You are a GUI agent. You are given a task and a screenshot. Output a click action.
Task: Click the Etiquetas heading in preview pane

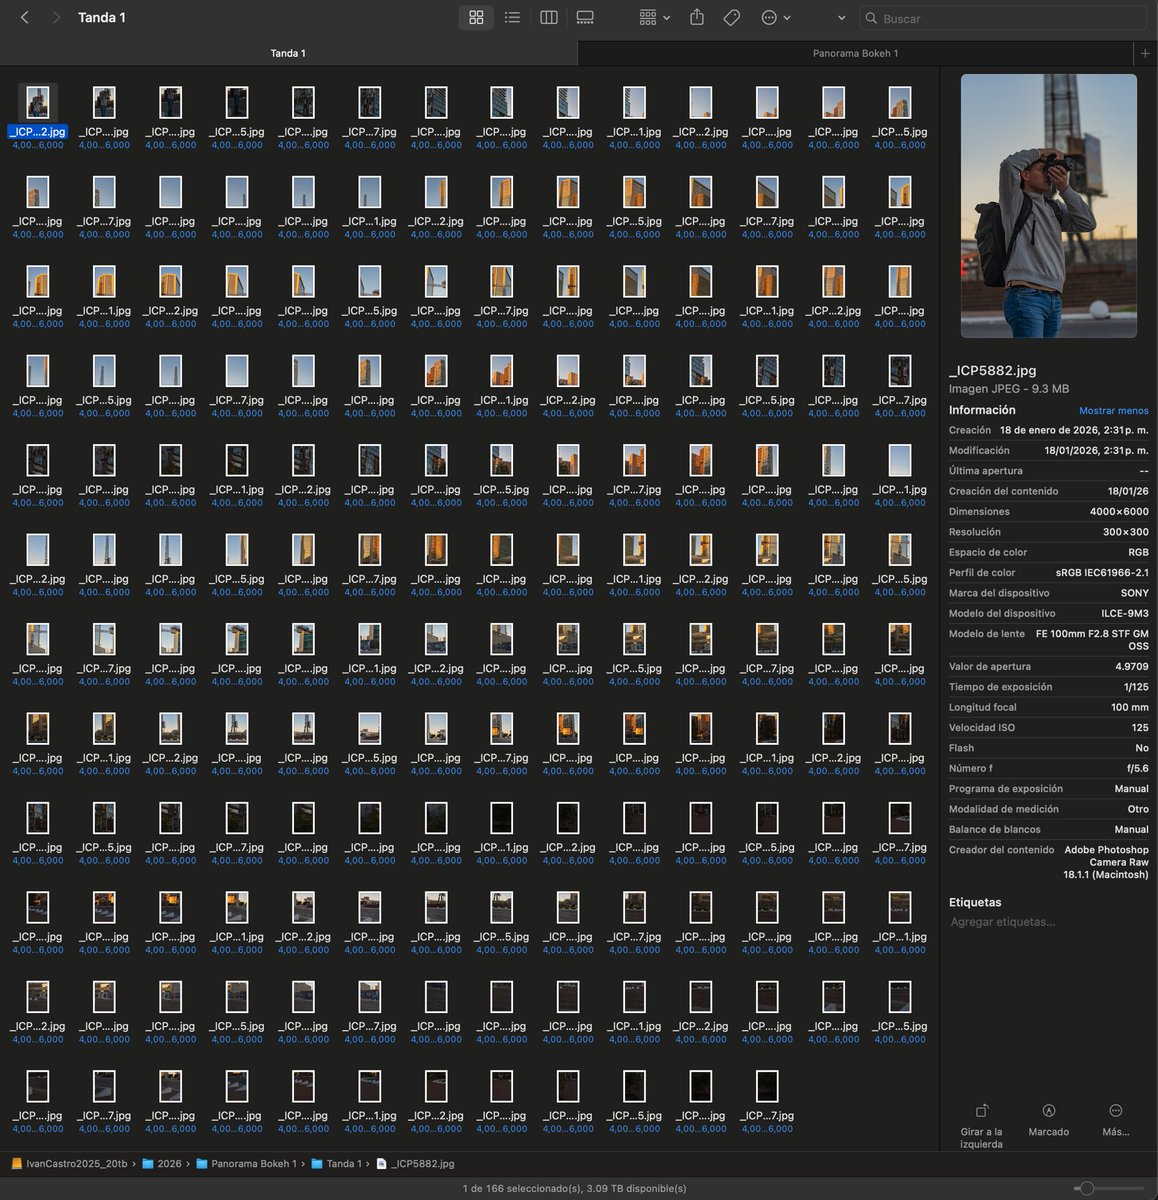coord(975,902)
